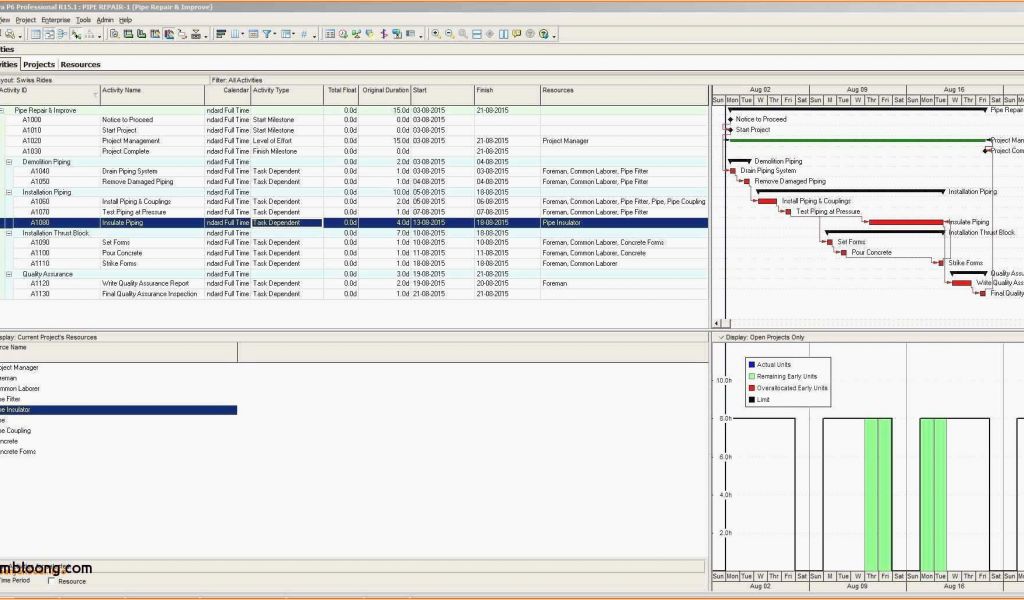This screenshot has width=1024, height=600.
Task: Select activity A1100 Pour Concrete row
Action: click(x=354, y=253)
